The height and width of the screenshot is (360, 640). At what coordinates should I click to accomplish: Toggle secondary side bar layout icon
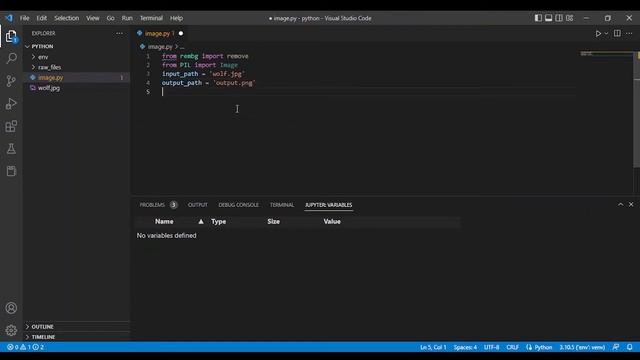point(559,18)
